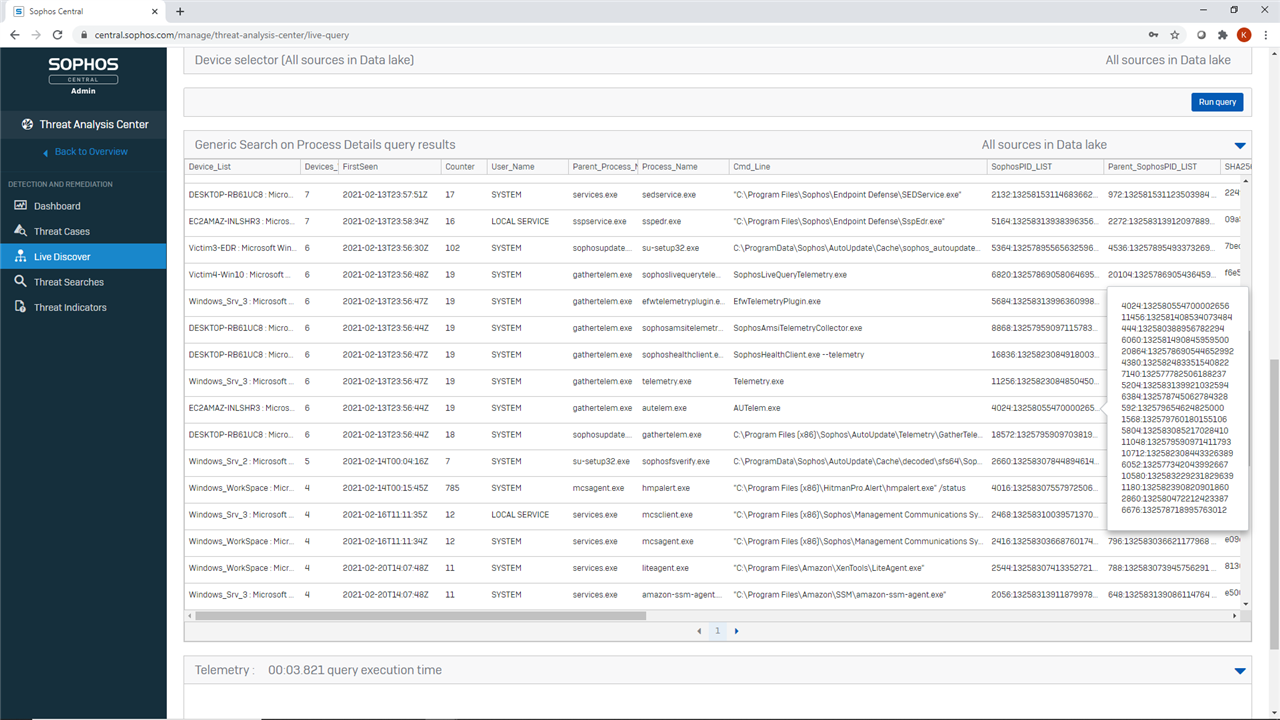
Task: Sort by the FirstSeen column header
Action: pos(389,166)
